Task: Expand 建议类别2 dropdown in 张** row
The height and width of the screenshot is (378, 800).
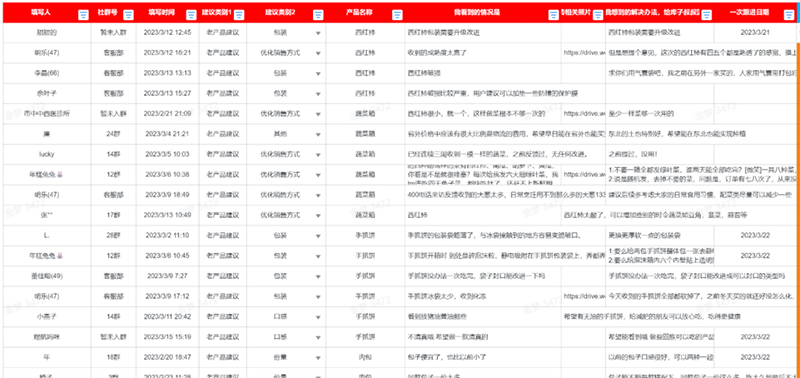Action: coord(318,215)
